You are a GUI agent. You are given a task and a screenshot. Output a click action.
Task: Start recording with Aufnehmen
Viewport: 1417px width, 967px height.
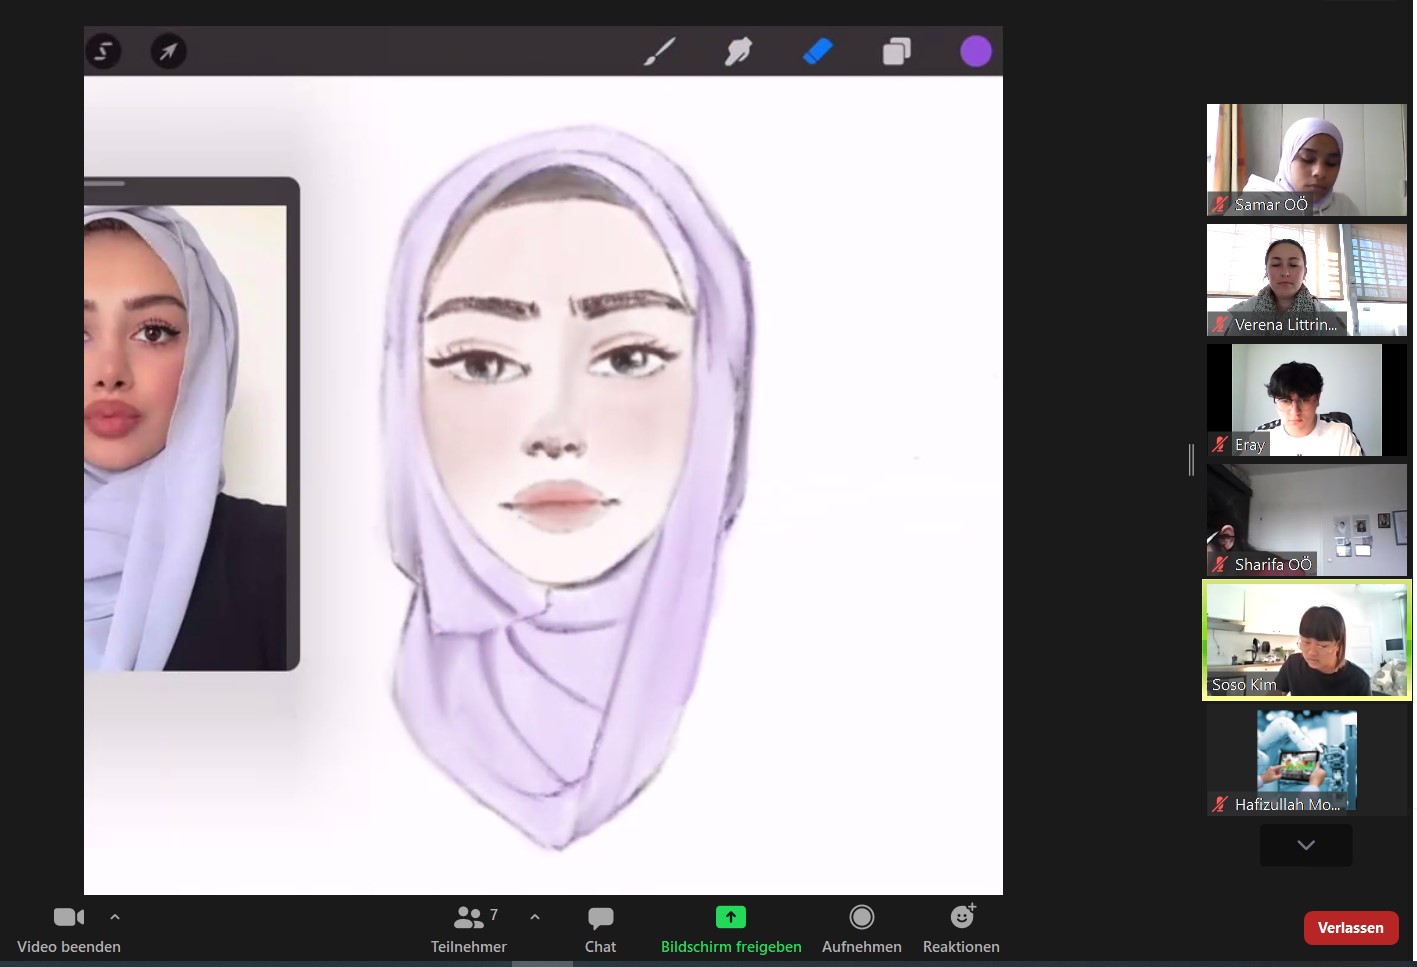[862, 930]
